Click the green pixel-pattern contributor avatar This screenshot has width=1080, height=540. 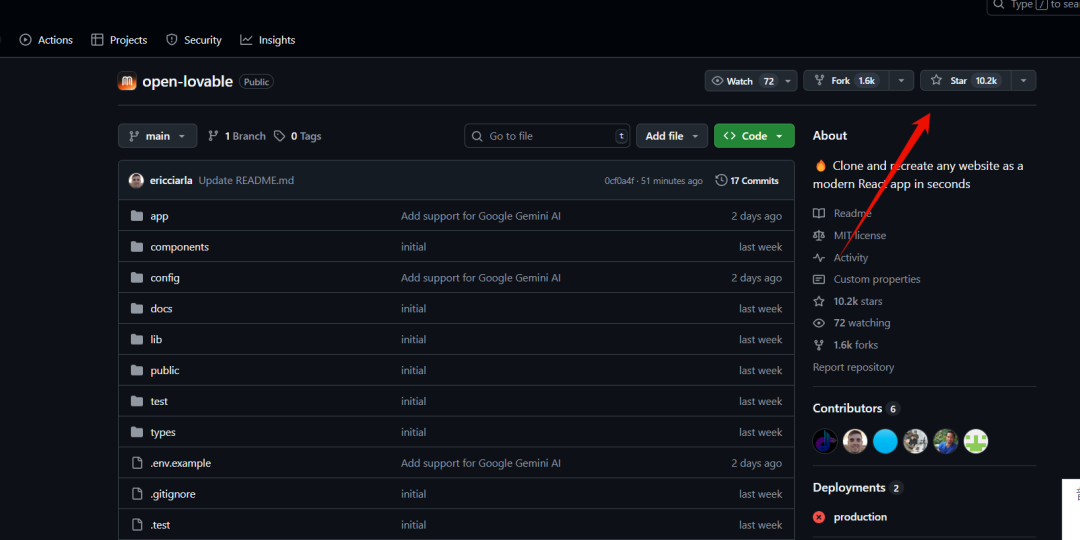tap(976, 441)
